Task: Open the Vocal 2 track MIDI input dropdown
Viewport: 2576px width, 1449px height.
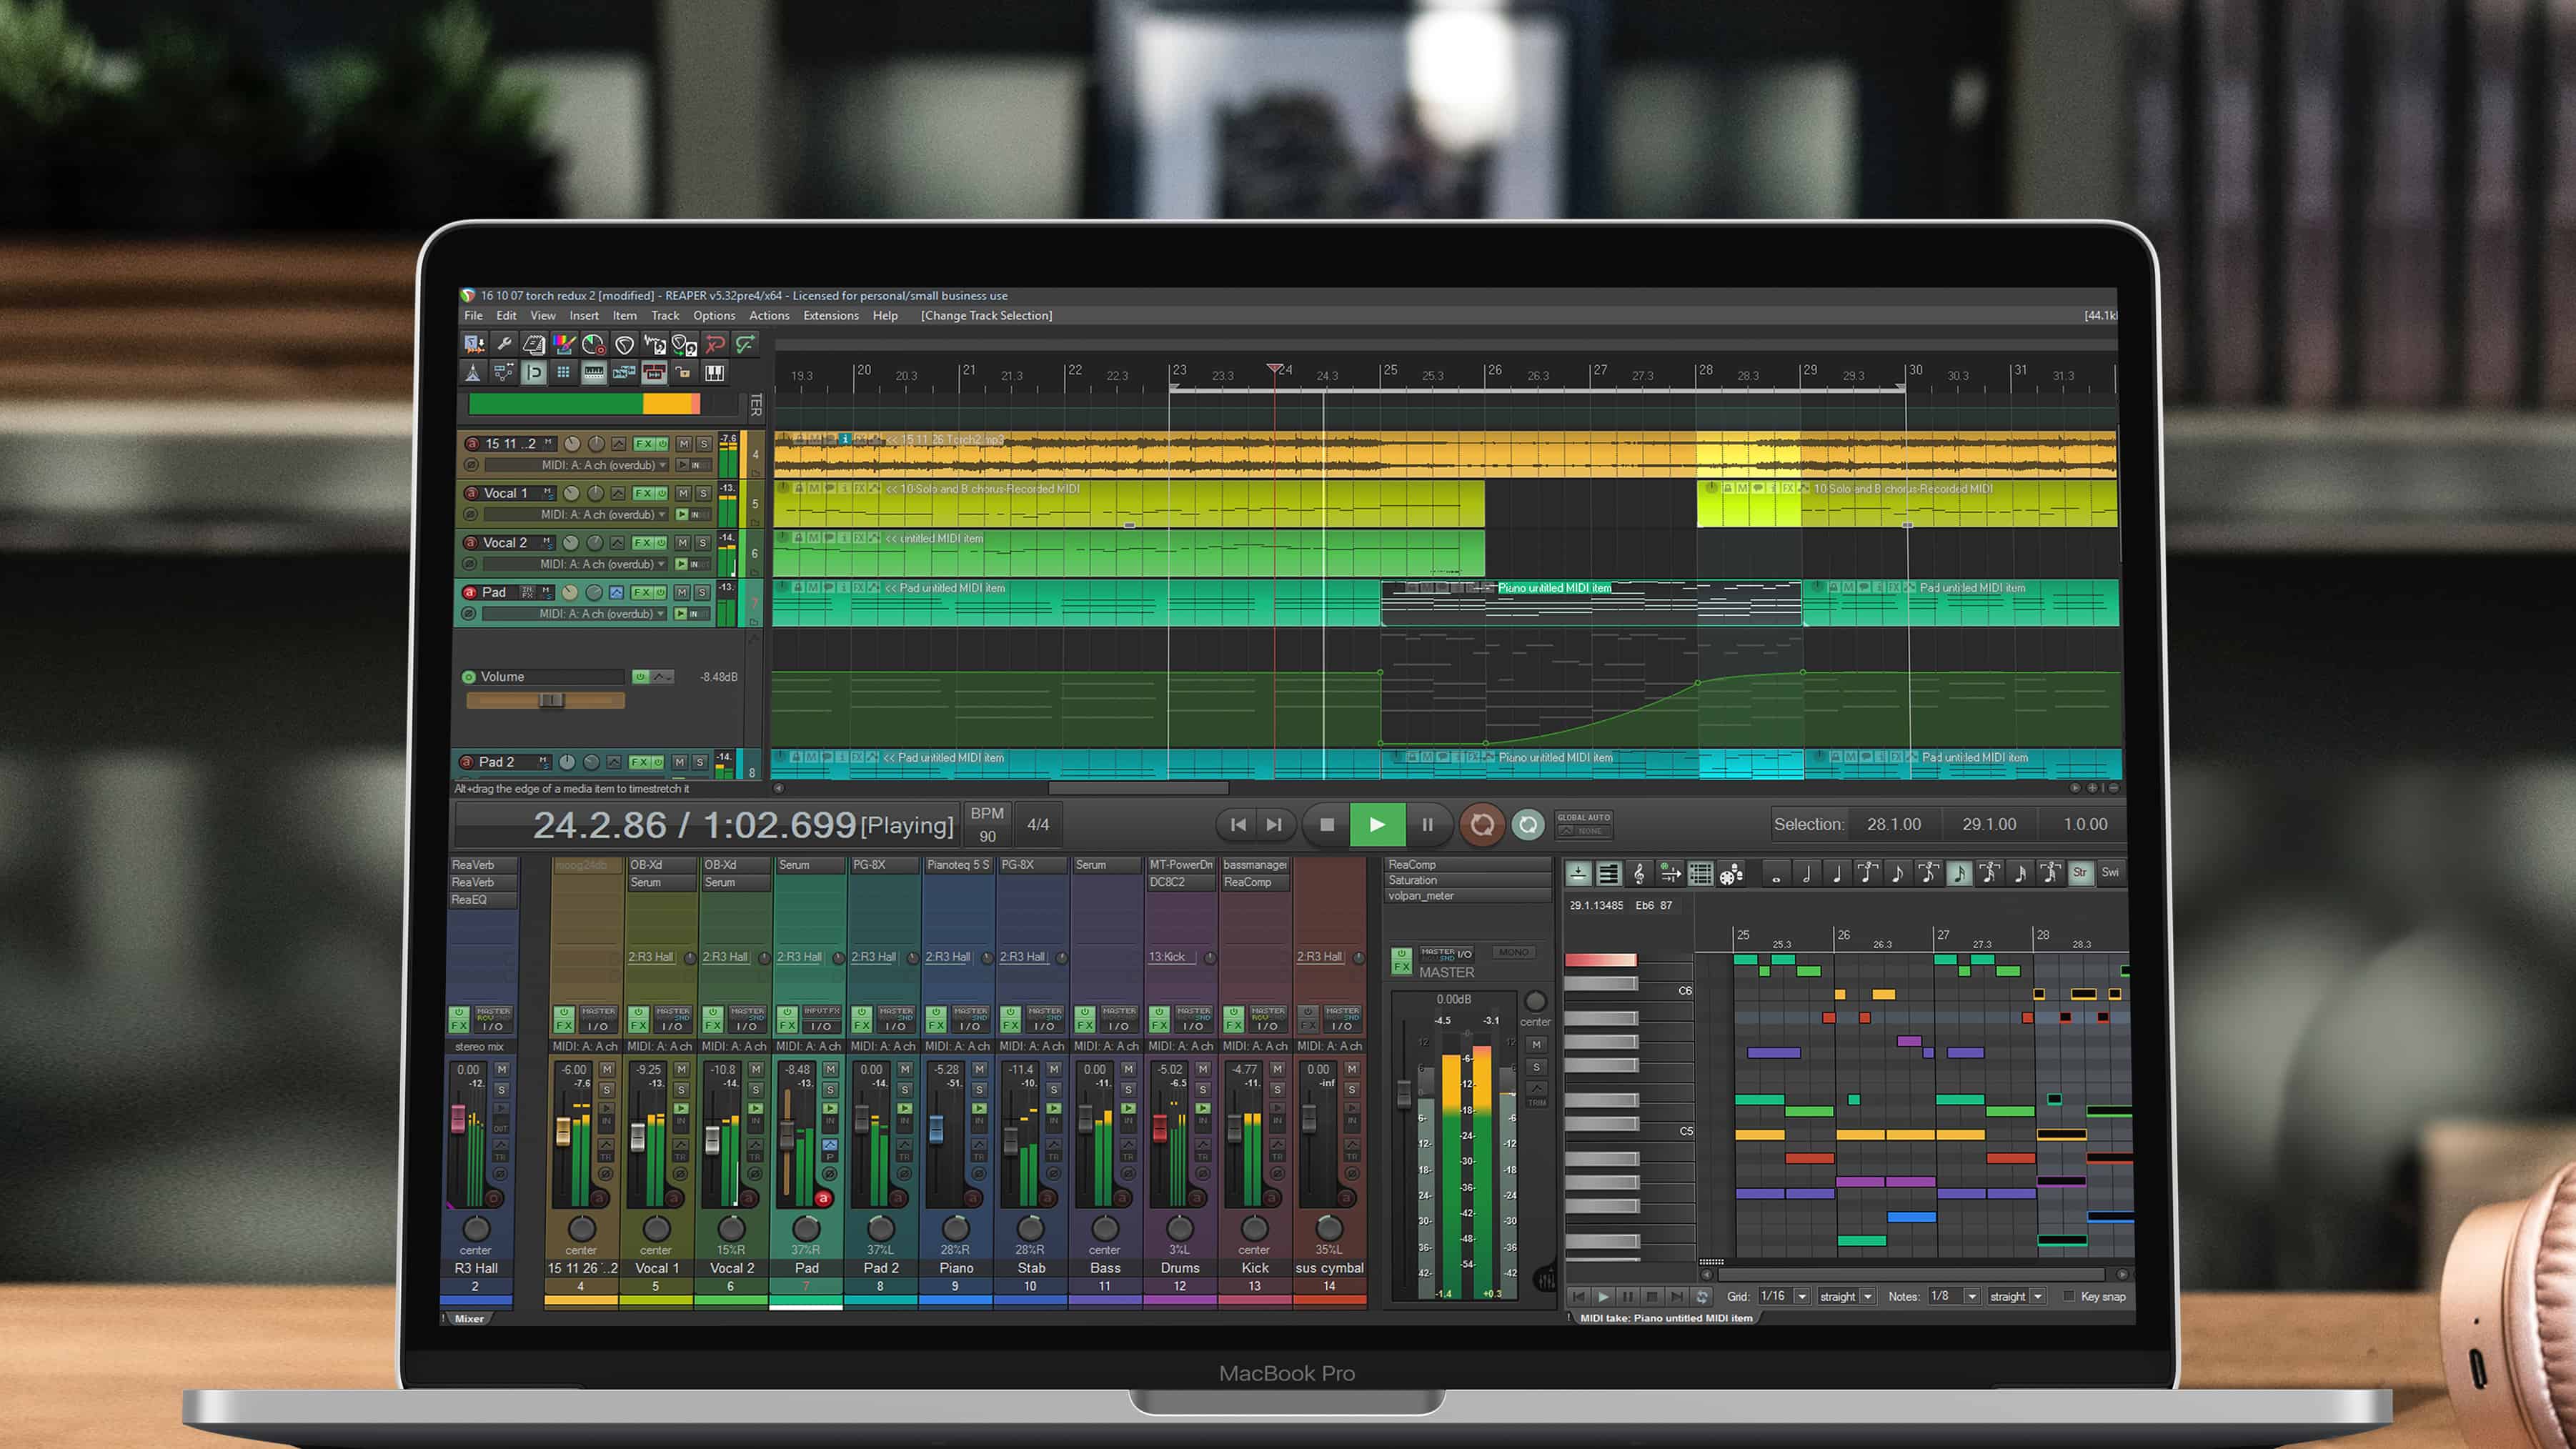Action: [576, 564]
